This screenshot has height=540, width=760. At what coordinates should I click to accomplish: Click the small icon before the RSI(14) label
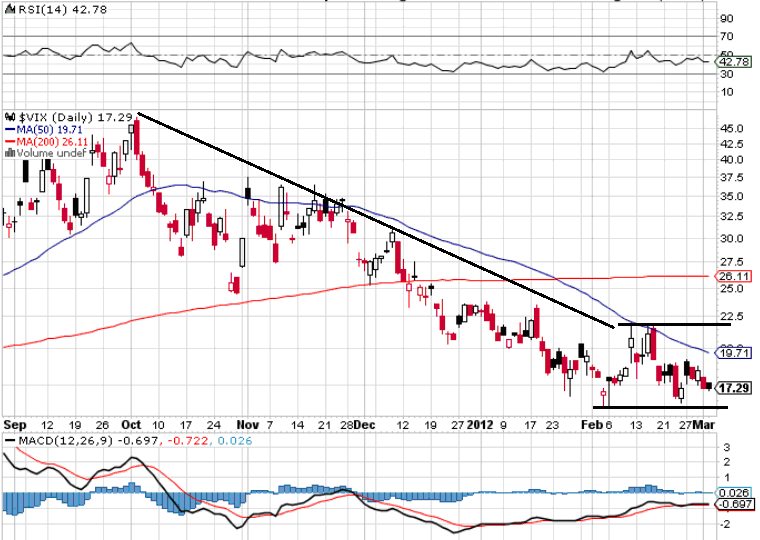click(10, 10)
